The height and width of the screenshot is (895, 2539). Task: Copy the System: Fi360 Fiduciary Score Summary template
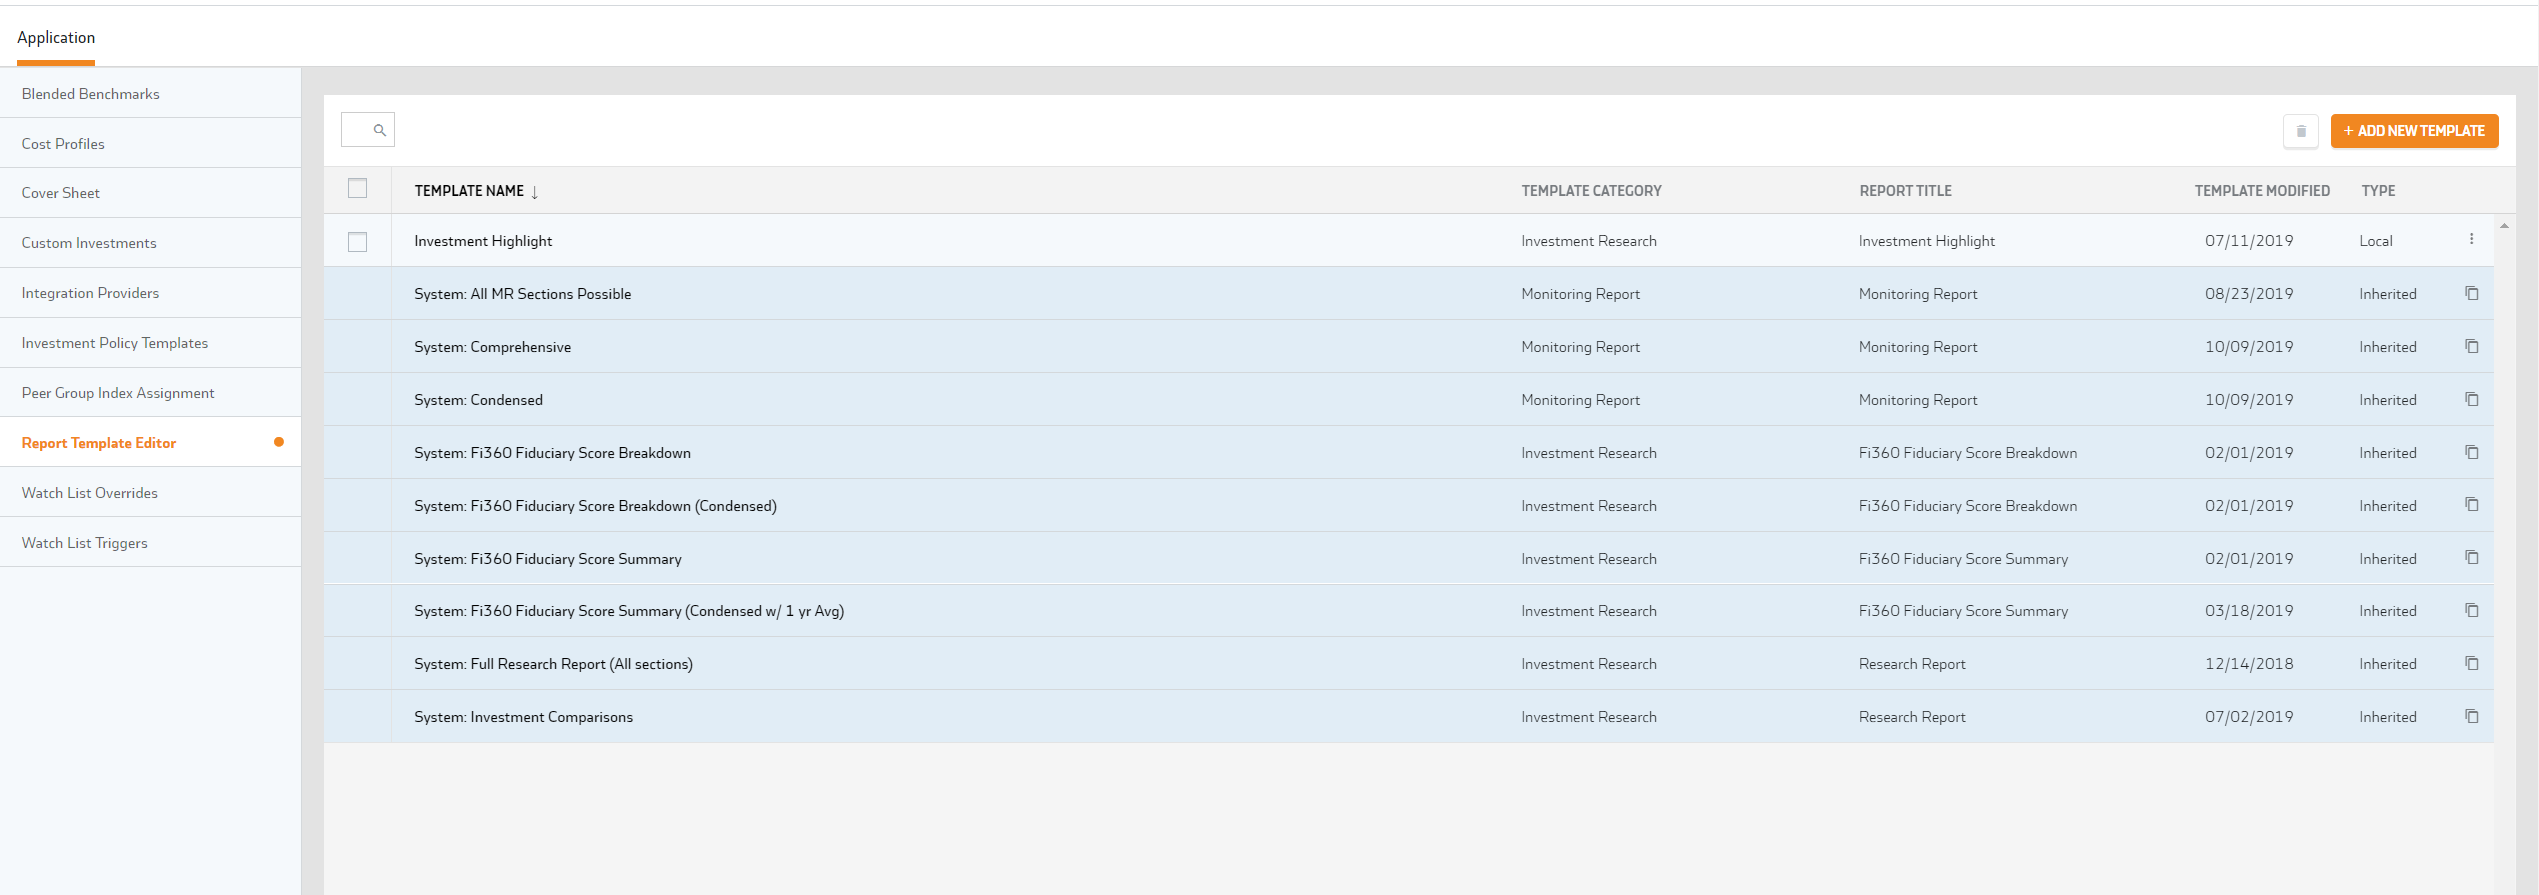pos(2471,558)
